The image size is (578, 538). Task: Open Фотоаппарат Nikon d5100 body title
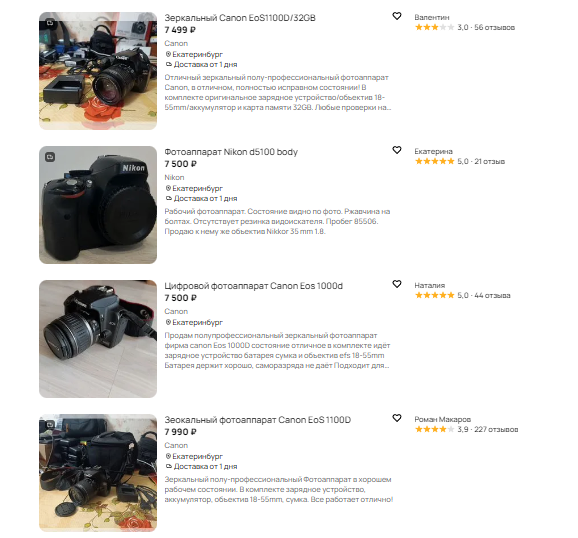click(x=231, y=152)
